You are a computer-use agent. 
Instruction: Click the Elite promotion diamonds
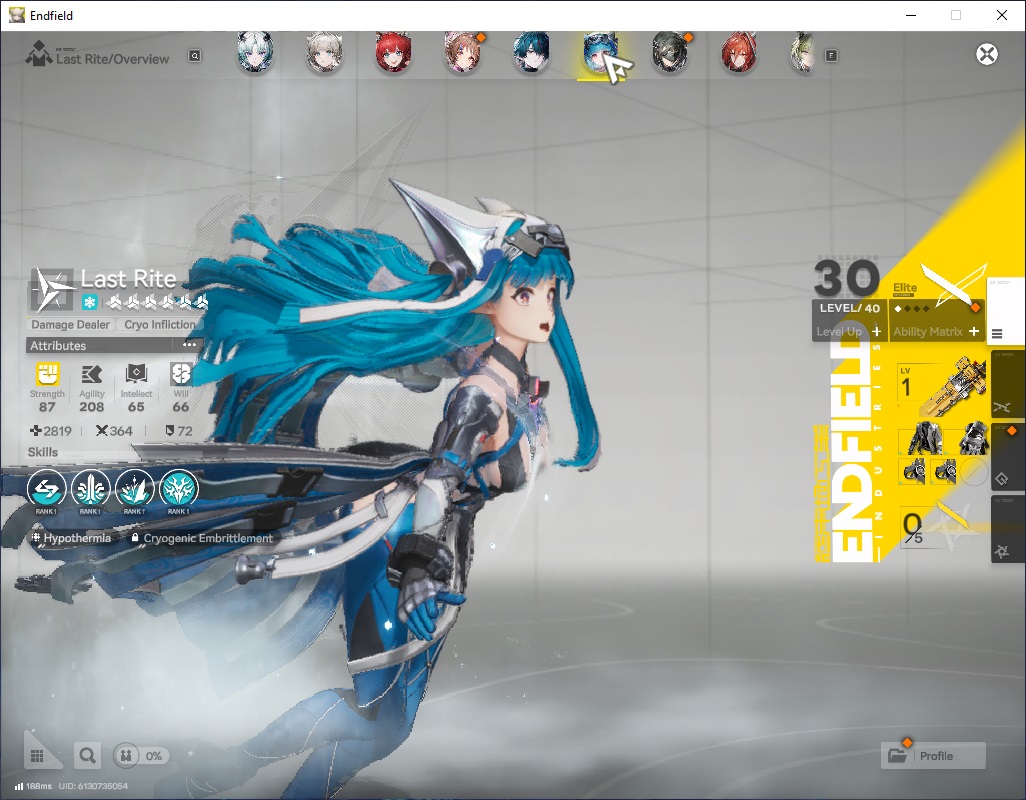click(911, 308)
